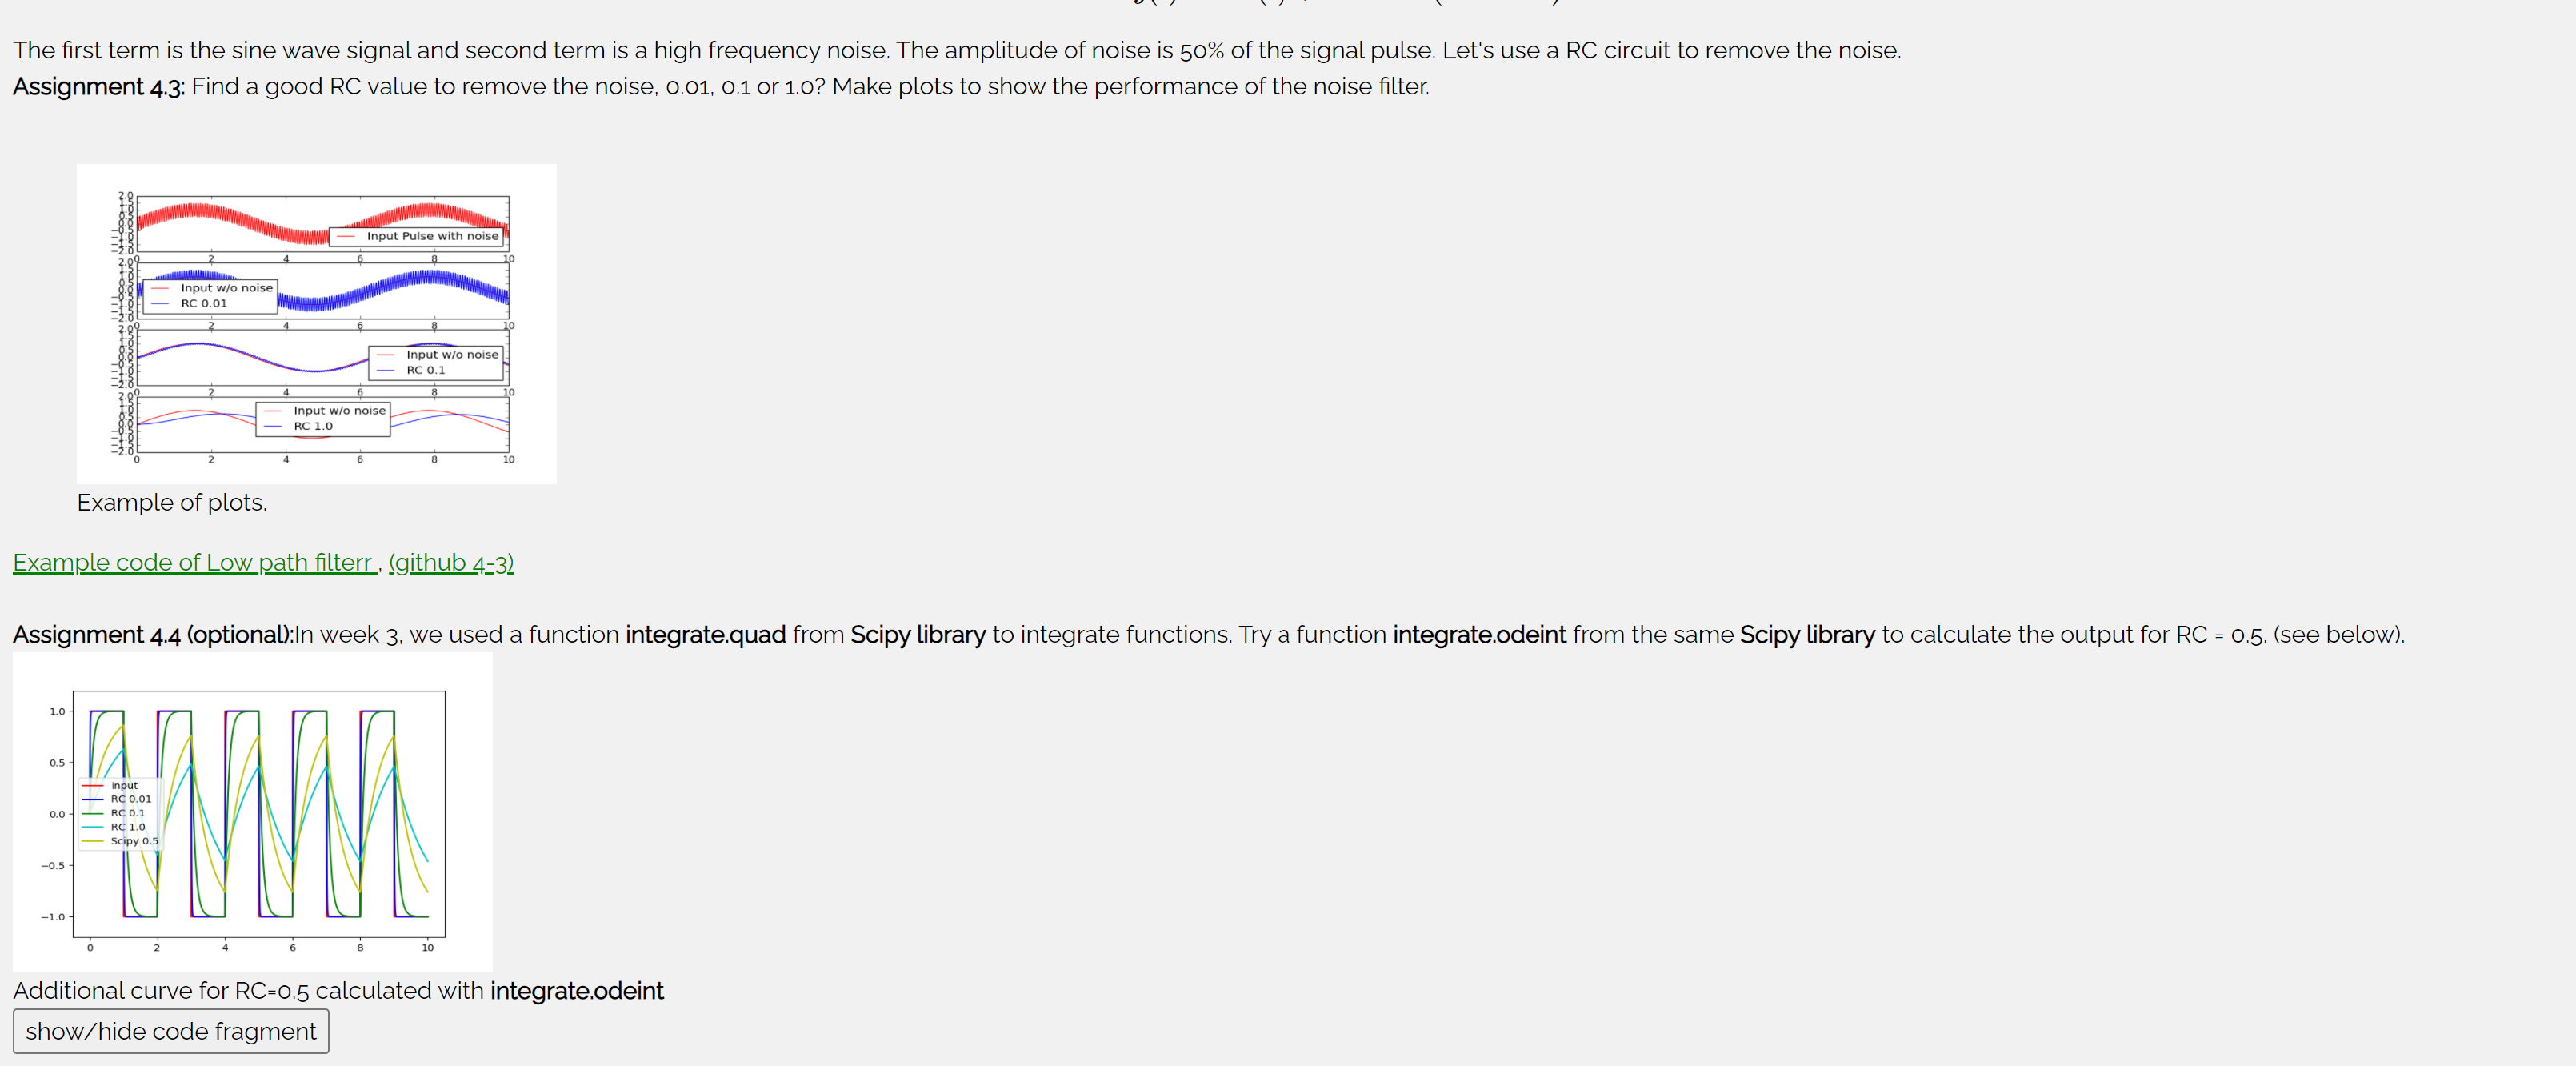Click the RC odeint square wave plot image
Screen dimensions: 2576x1066
point(253,813)
